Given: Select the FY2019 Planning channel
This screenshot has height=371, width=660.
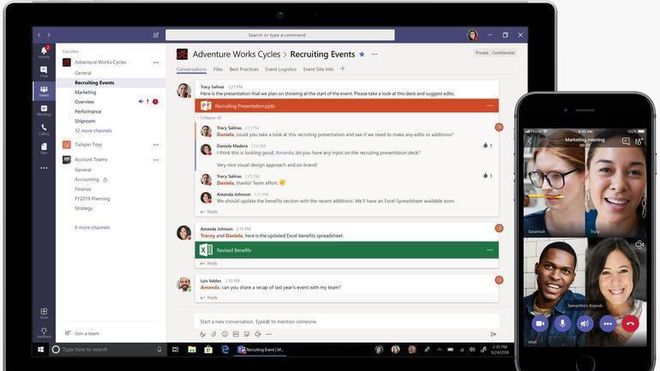Looking at the screenshot, I should (92, 199).
